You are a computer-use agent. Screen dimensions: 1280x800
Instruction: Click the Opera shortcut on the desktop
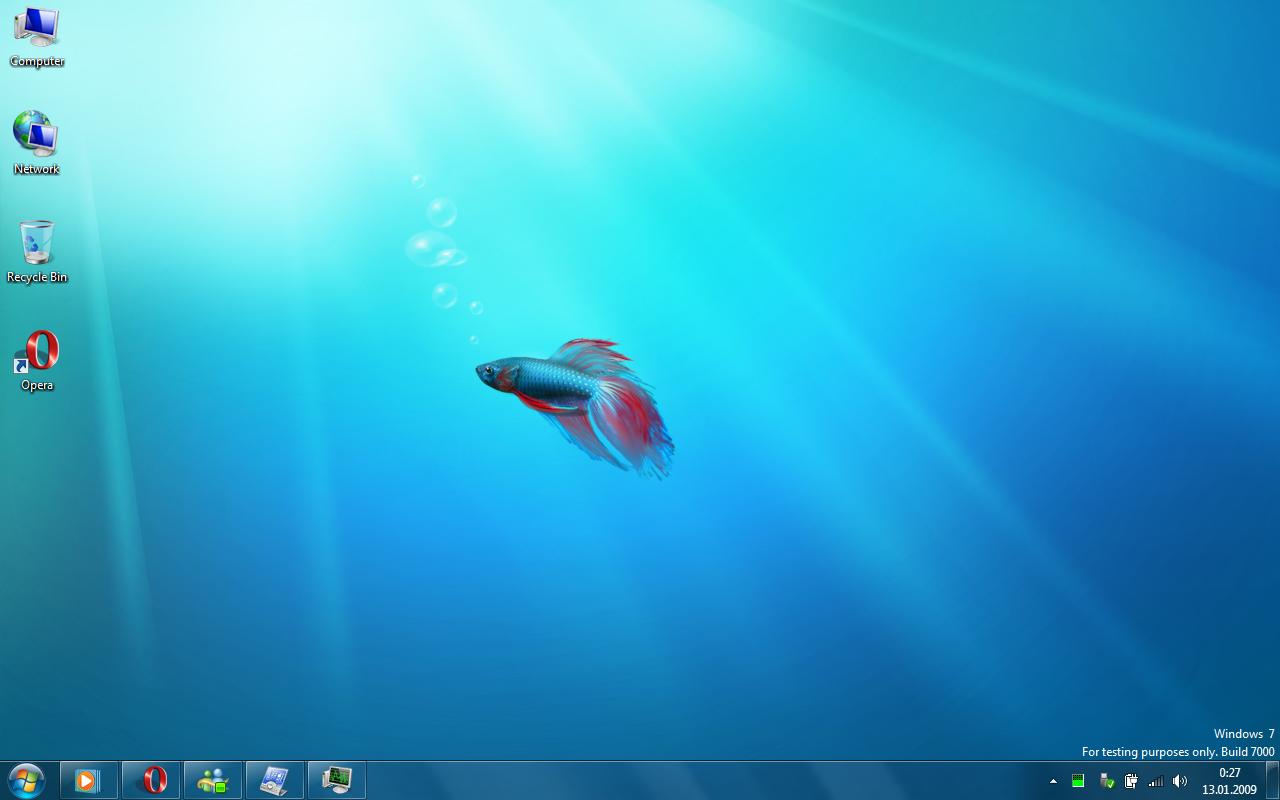click(38, 358)
